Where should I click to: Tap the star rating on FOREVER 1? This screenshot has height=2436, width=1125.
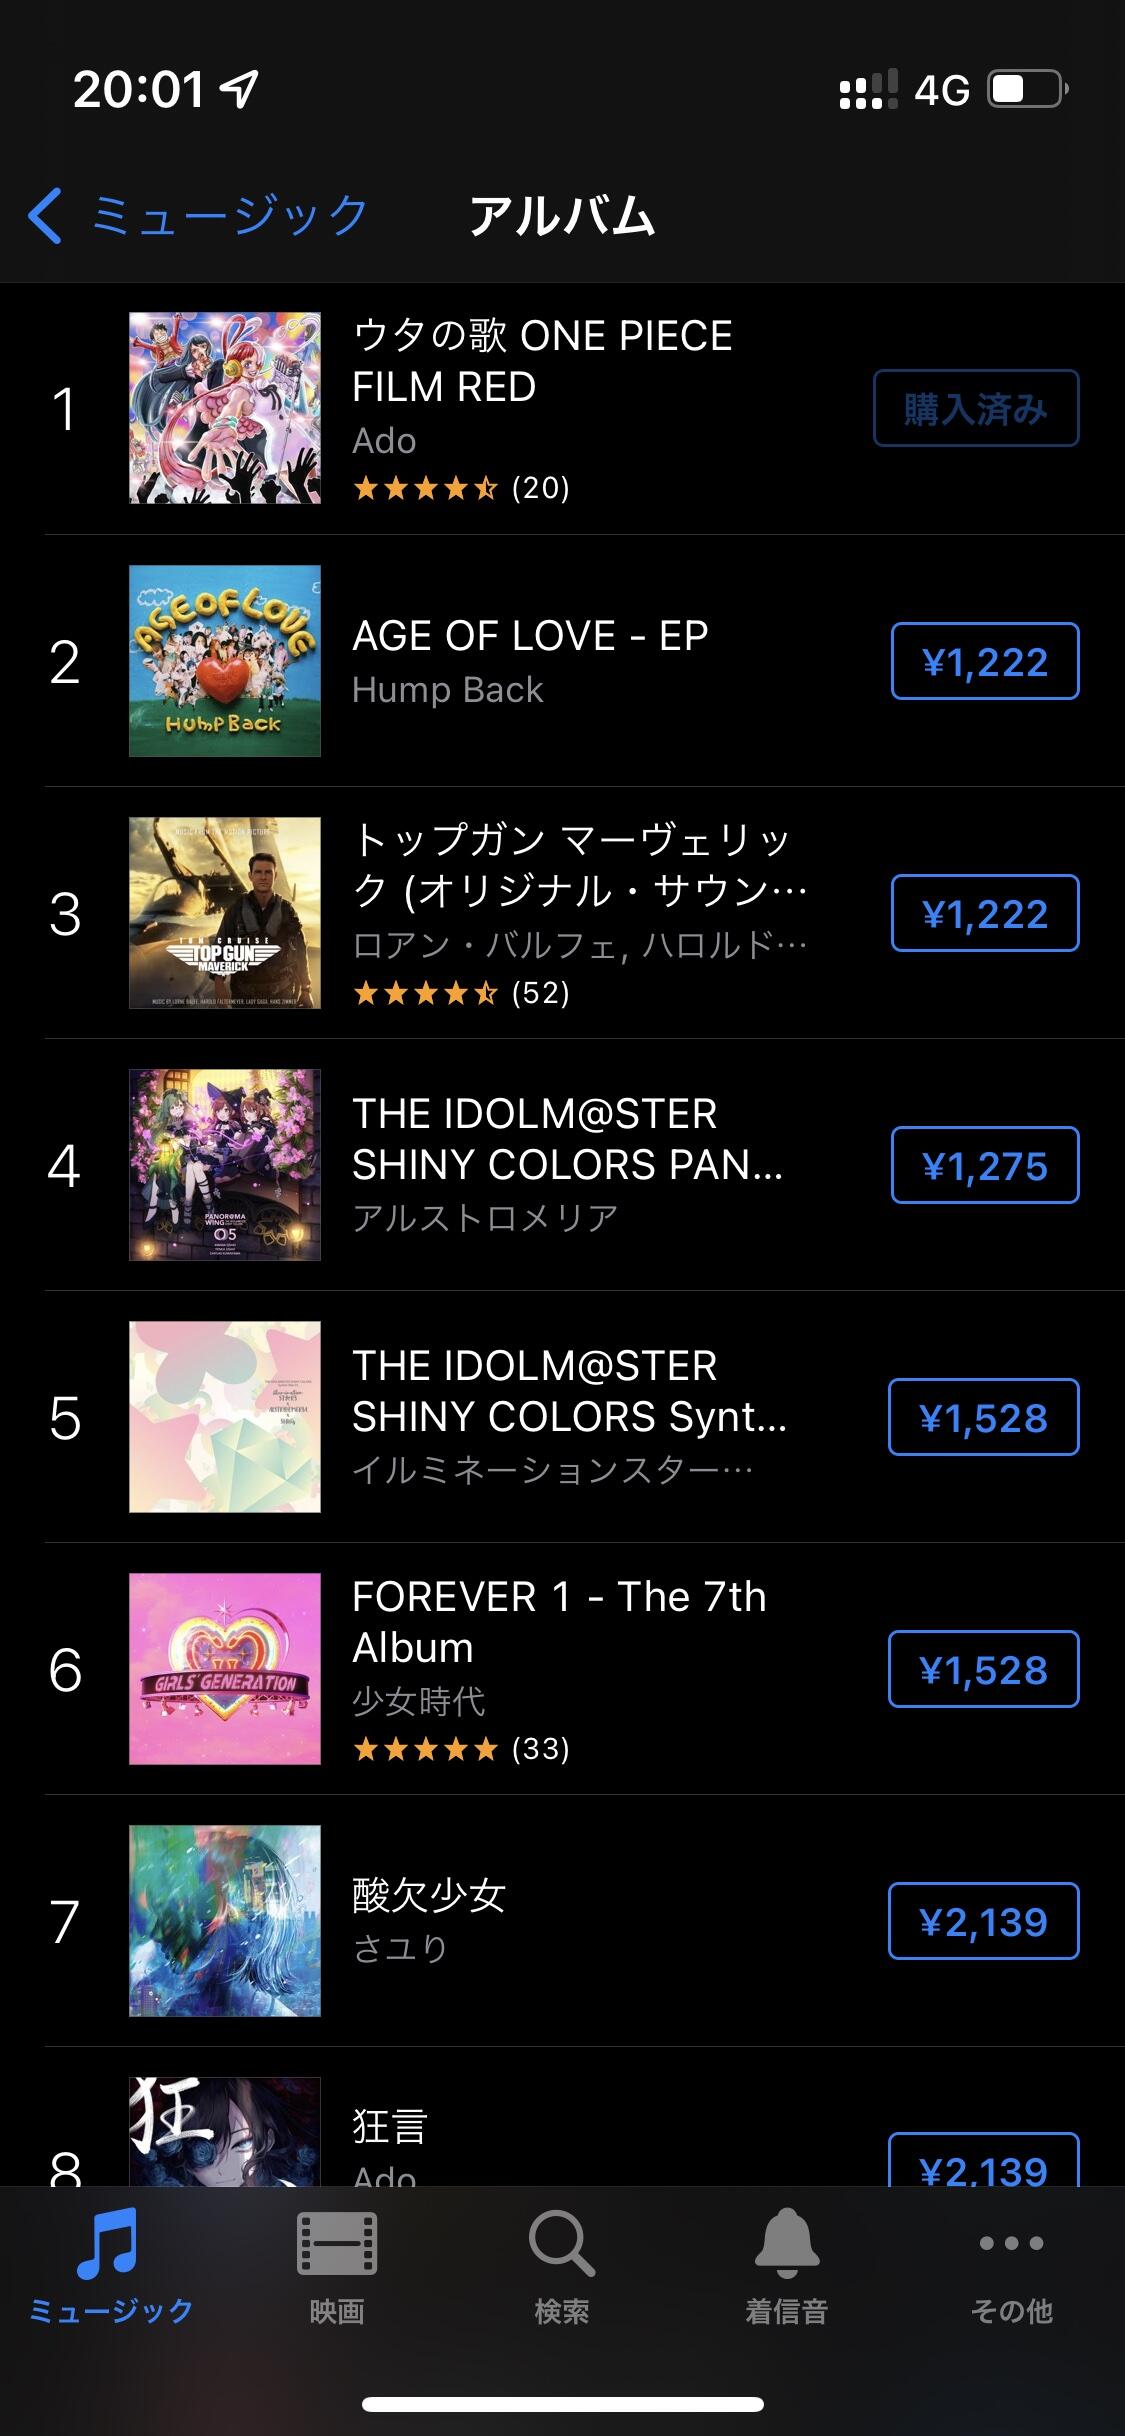pyautogui.click(x=425, y=1749)
